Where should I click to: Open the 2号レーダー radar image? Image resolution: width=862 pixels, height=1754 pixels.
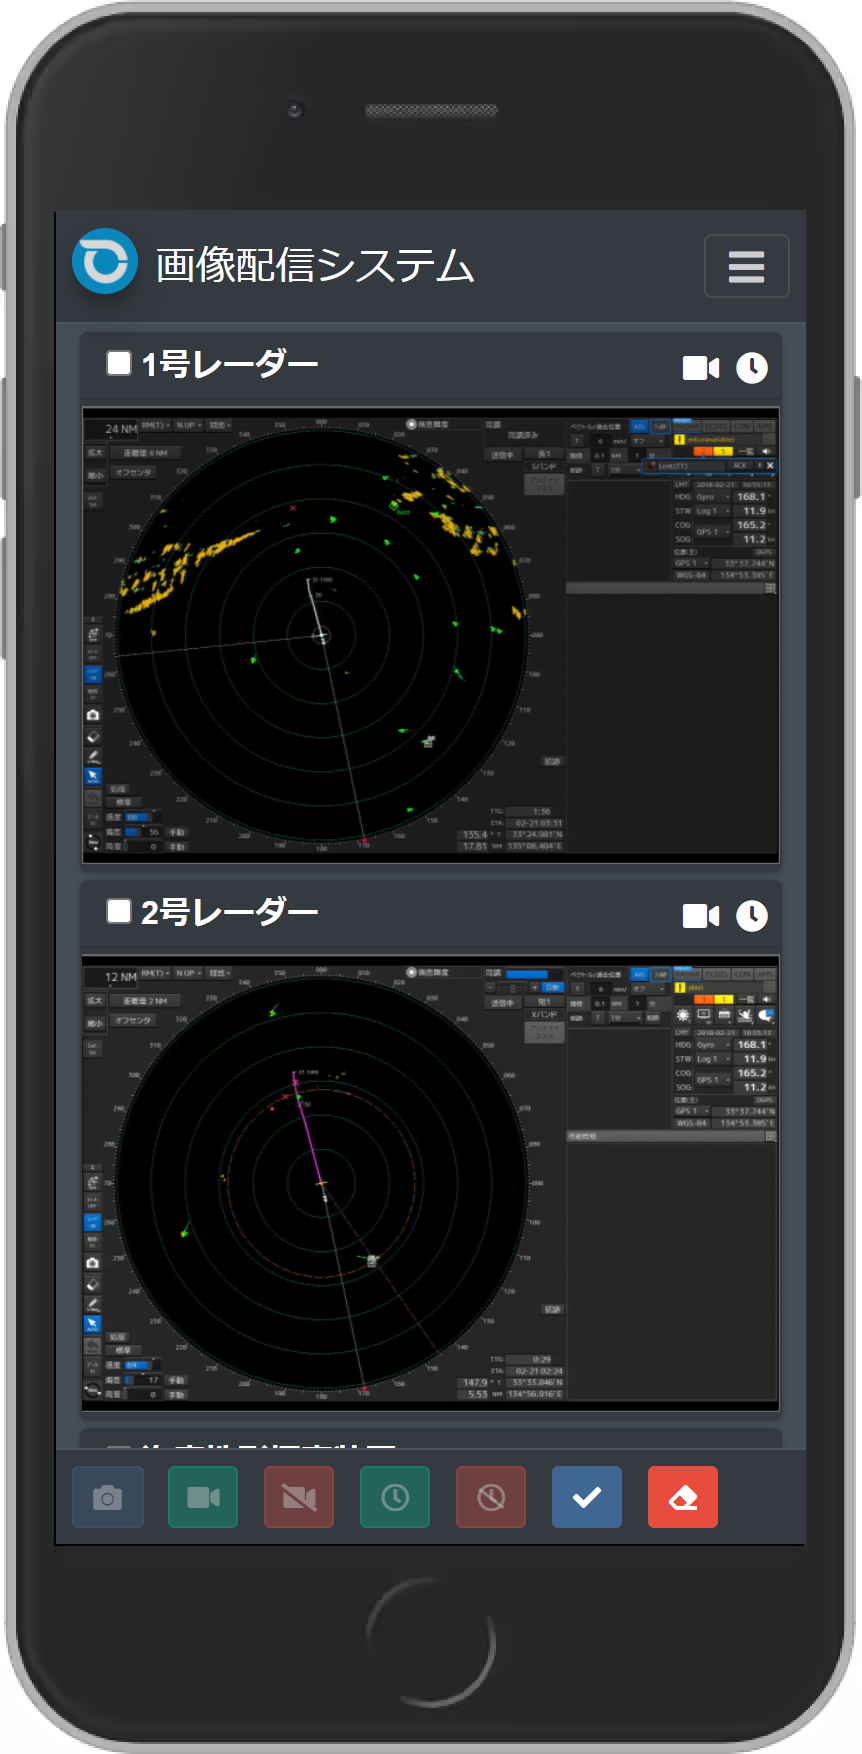(x=430, y=1182)
